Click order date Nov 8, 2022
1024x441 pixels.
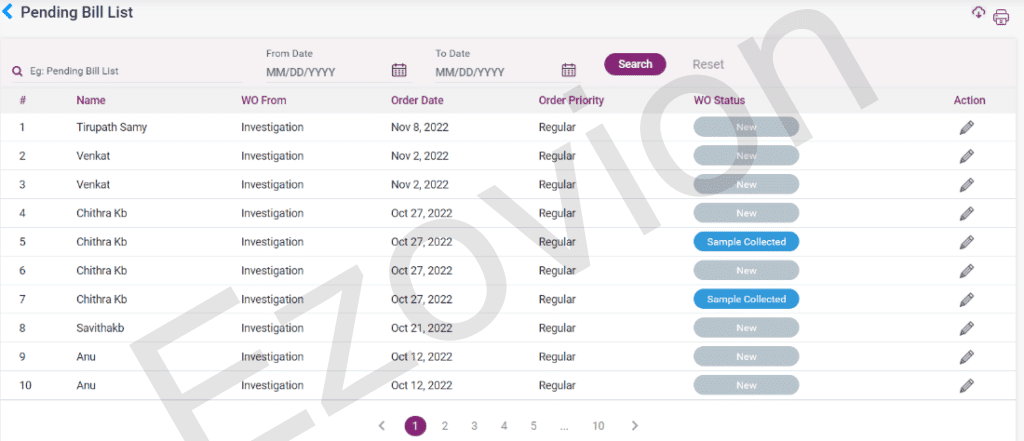tap(420, 127)
